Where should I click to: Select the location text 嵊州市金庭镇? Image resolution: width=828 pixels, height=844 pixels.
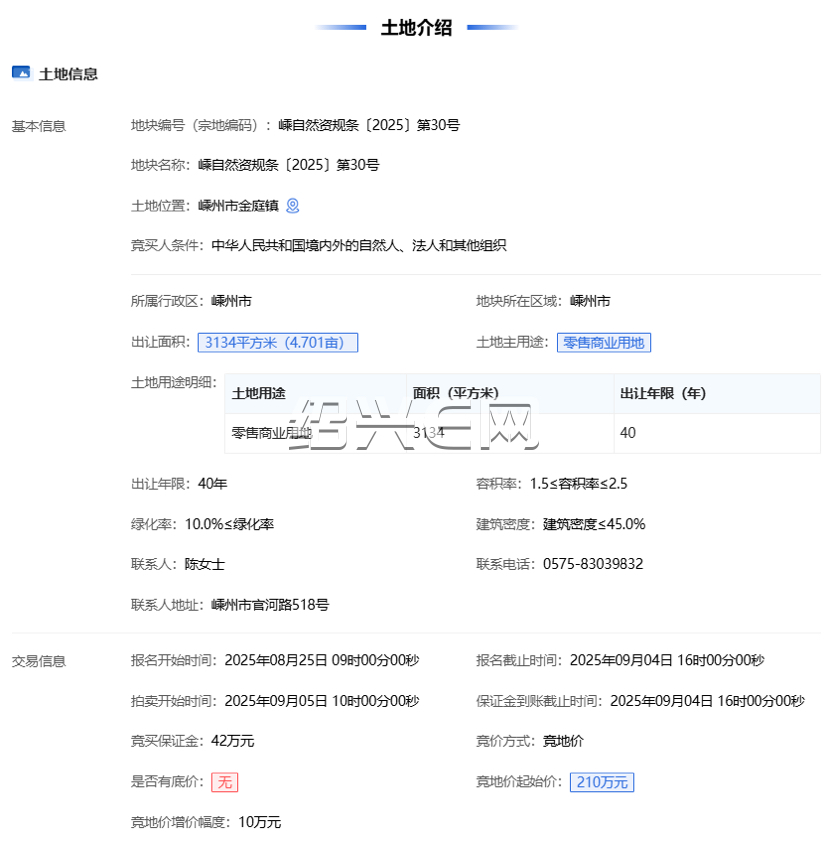pyautogui.click(x=238, y=206)
